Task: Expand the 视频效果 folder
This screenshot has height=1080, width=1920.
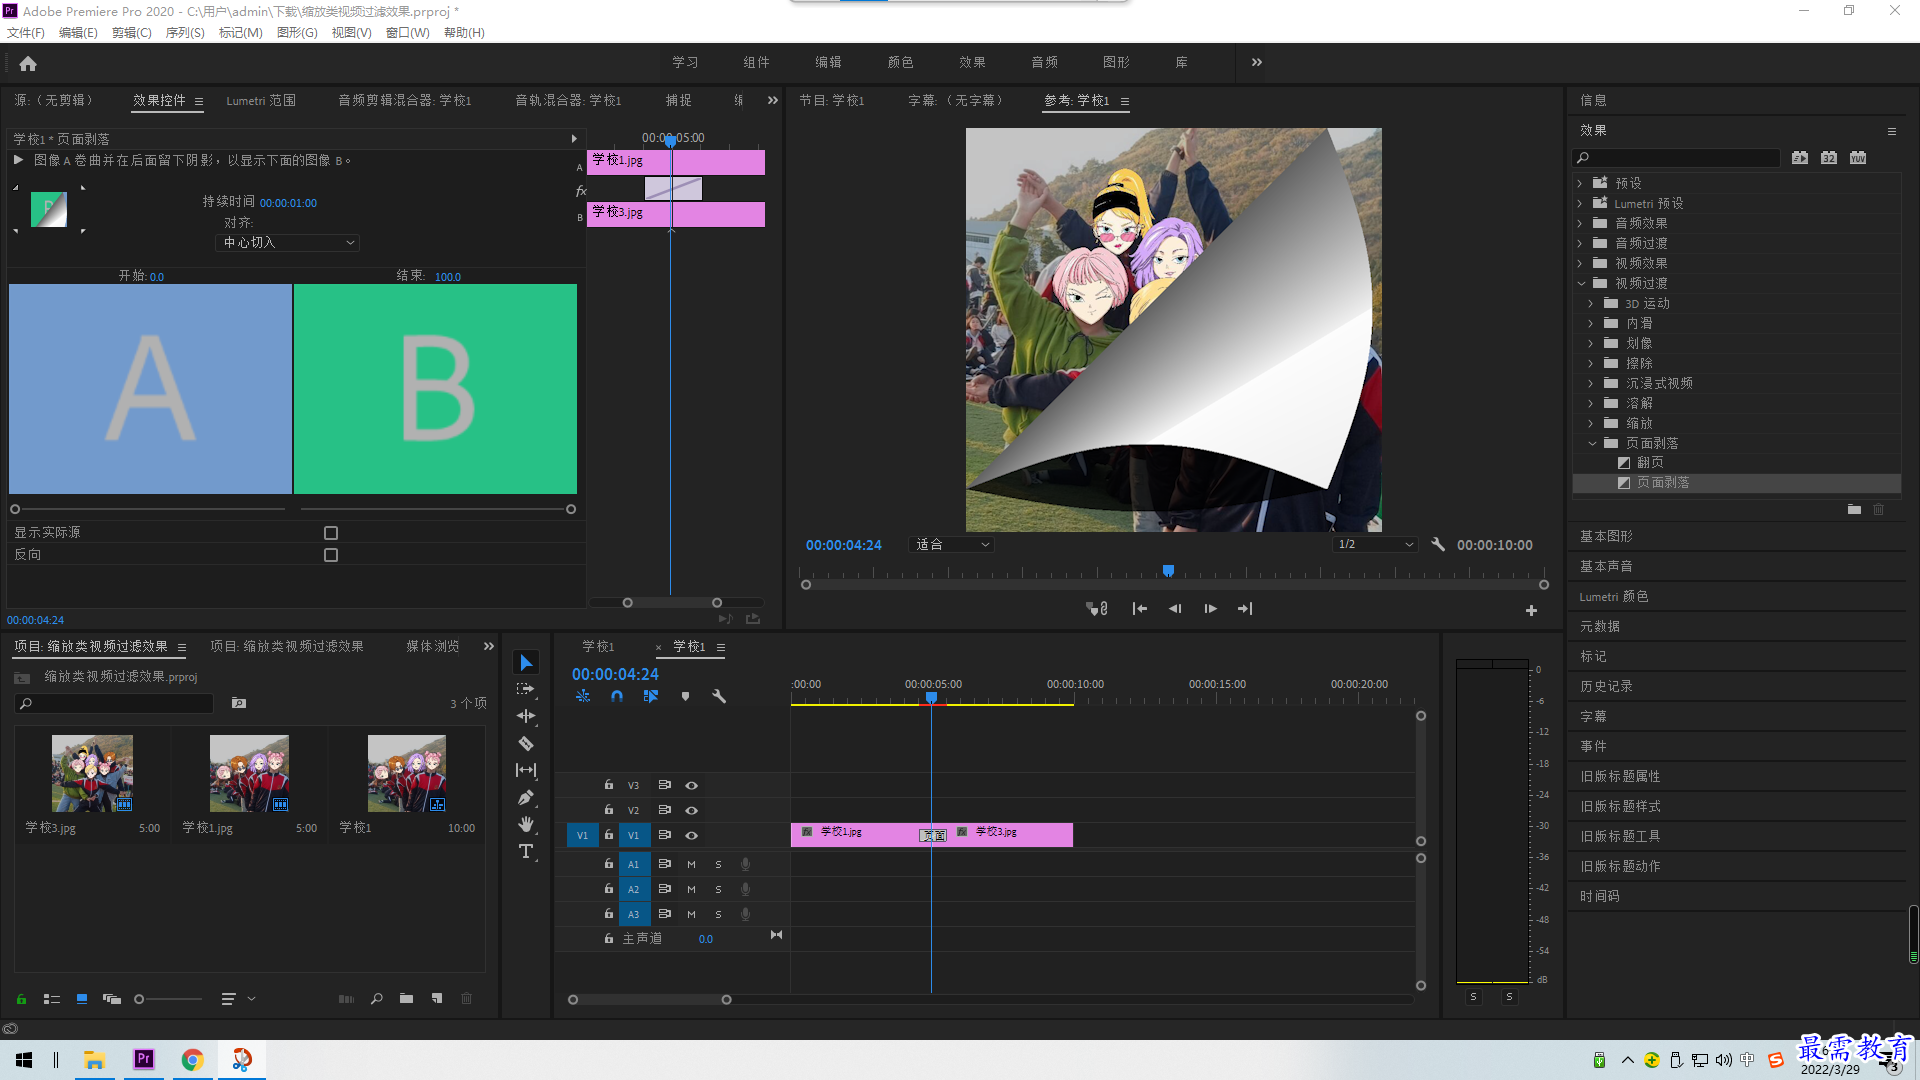Action: pos(1580,264)
